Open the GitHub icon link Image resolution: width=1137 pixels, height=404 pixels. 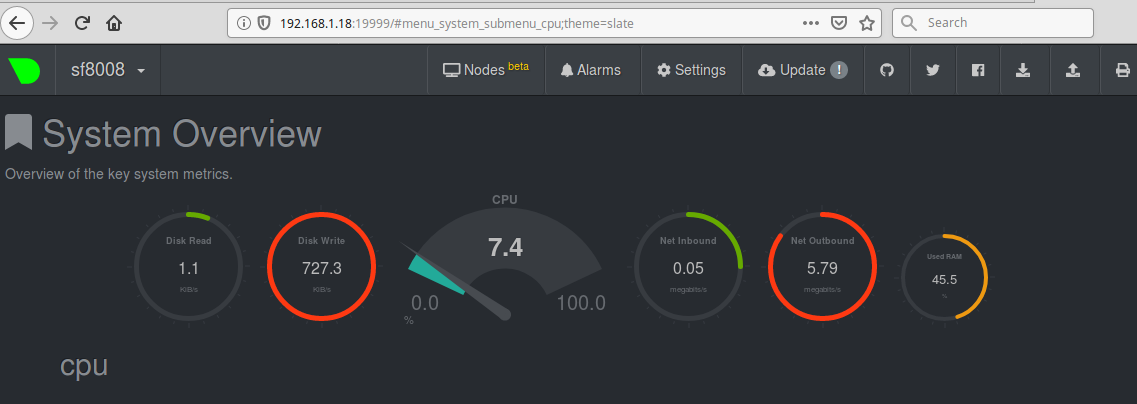(x=886, y=70)
